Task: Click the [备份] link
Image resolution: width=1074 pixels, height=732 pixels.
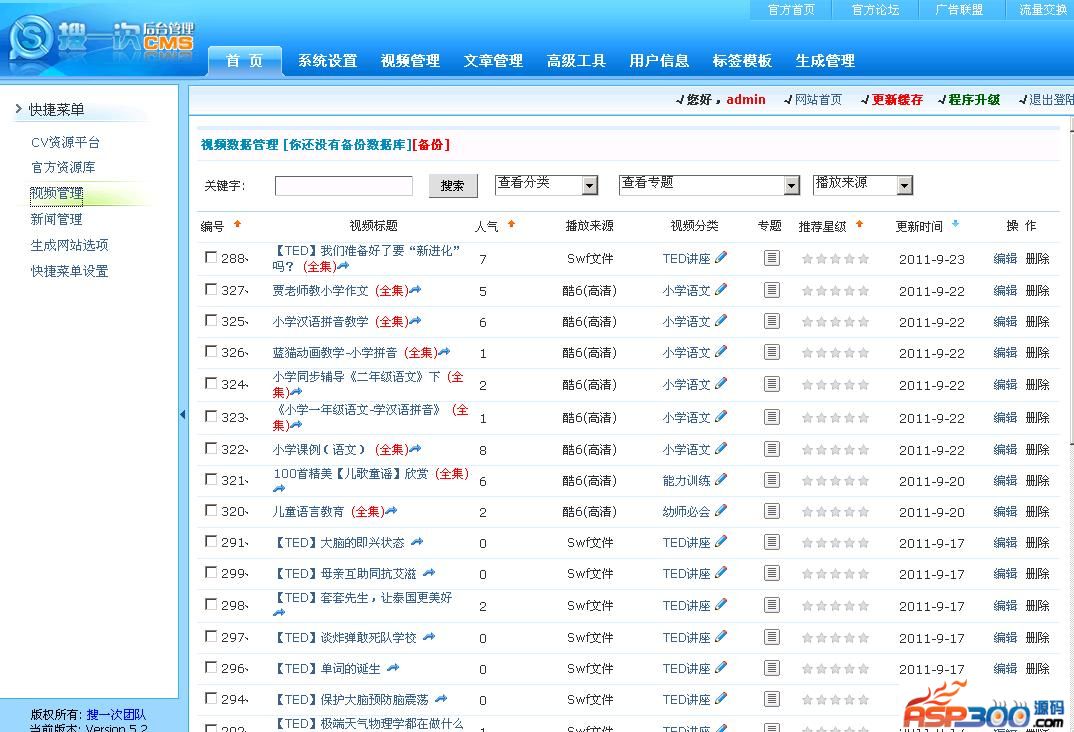Action: (431, 144)
